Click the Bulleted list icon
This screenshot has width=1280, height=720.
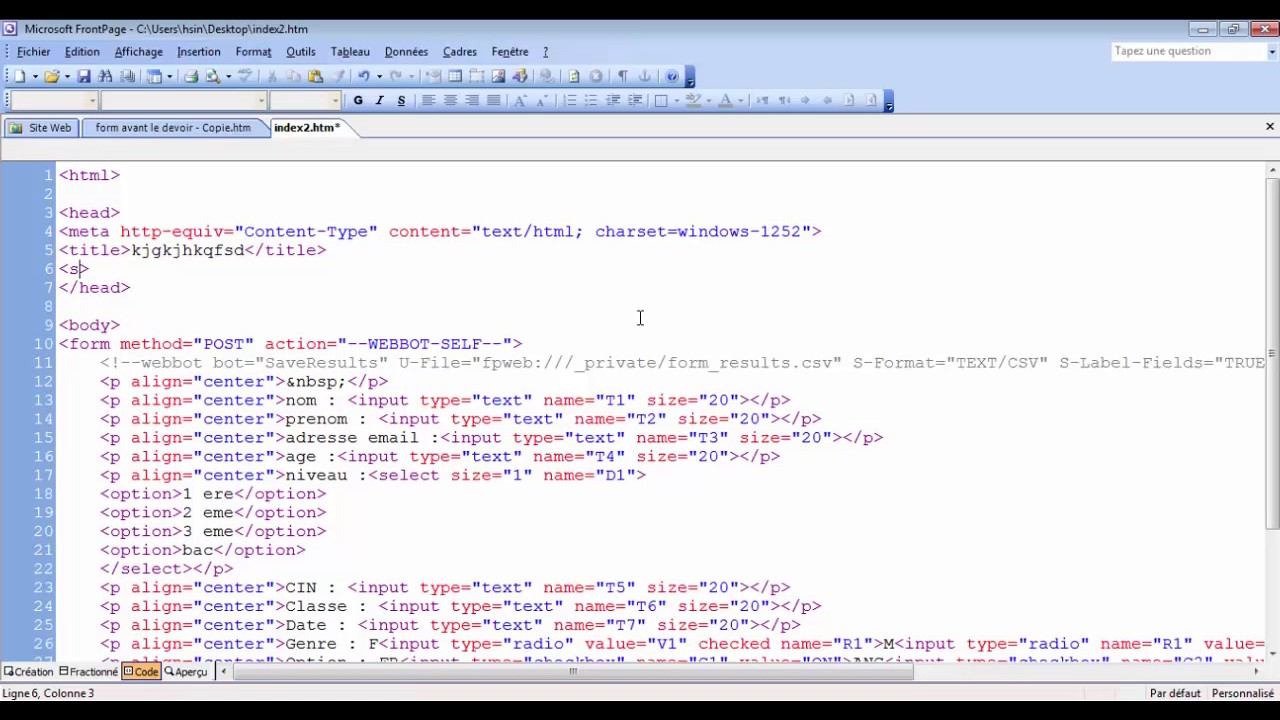591,100
